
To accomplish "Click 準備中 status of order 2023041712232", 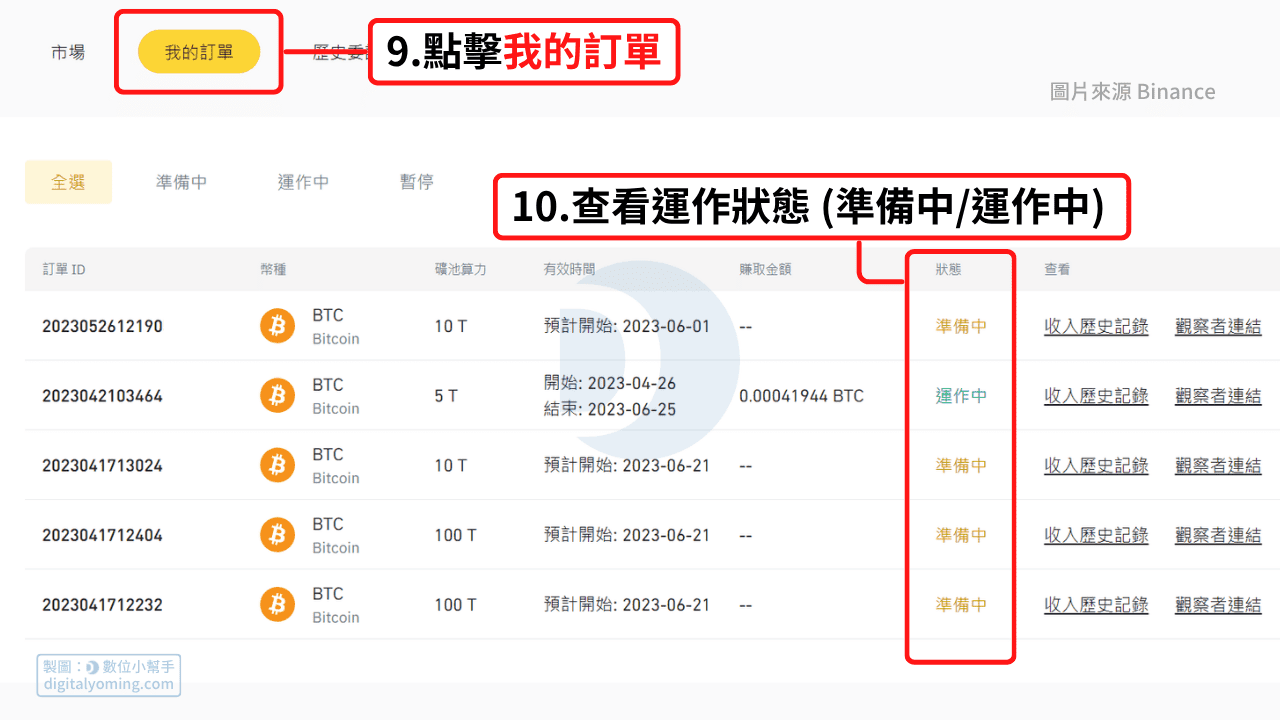I will (x=961, y=605).
